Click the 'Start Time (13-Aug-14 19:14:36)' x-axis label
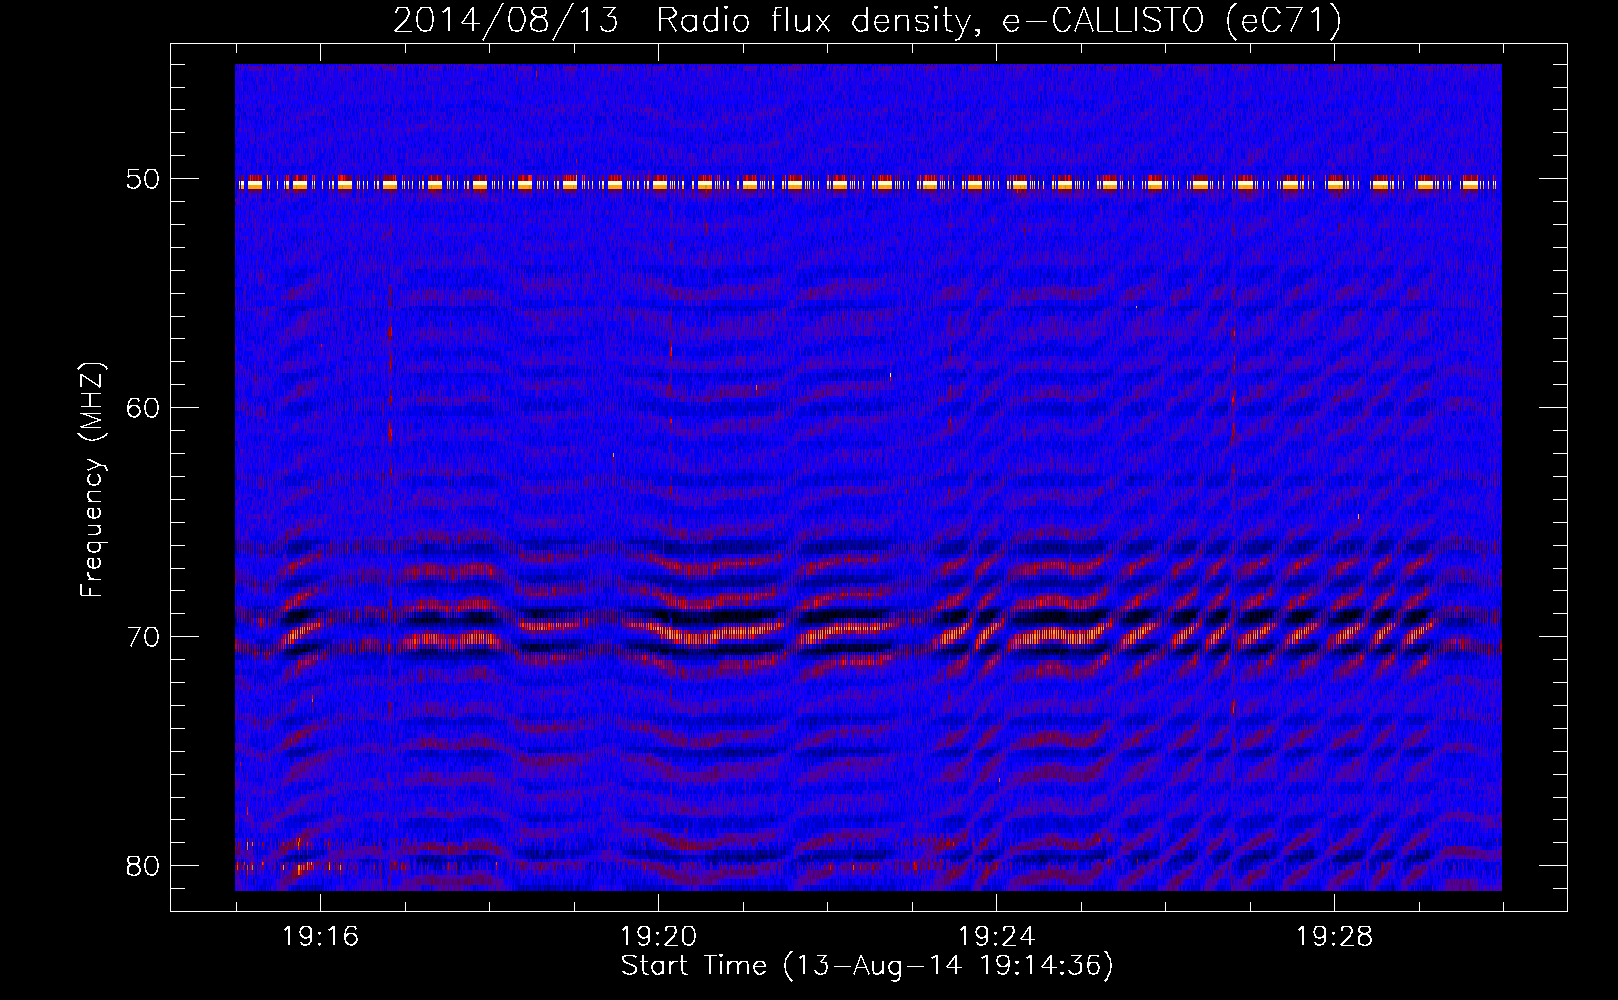Image resolution: width=1618 pixels, height=1000 pixels. (x=867, y=966)
